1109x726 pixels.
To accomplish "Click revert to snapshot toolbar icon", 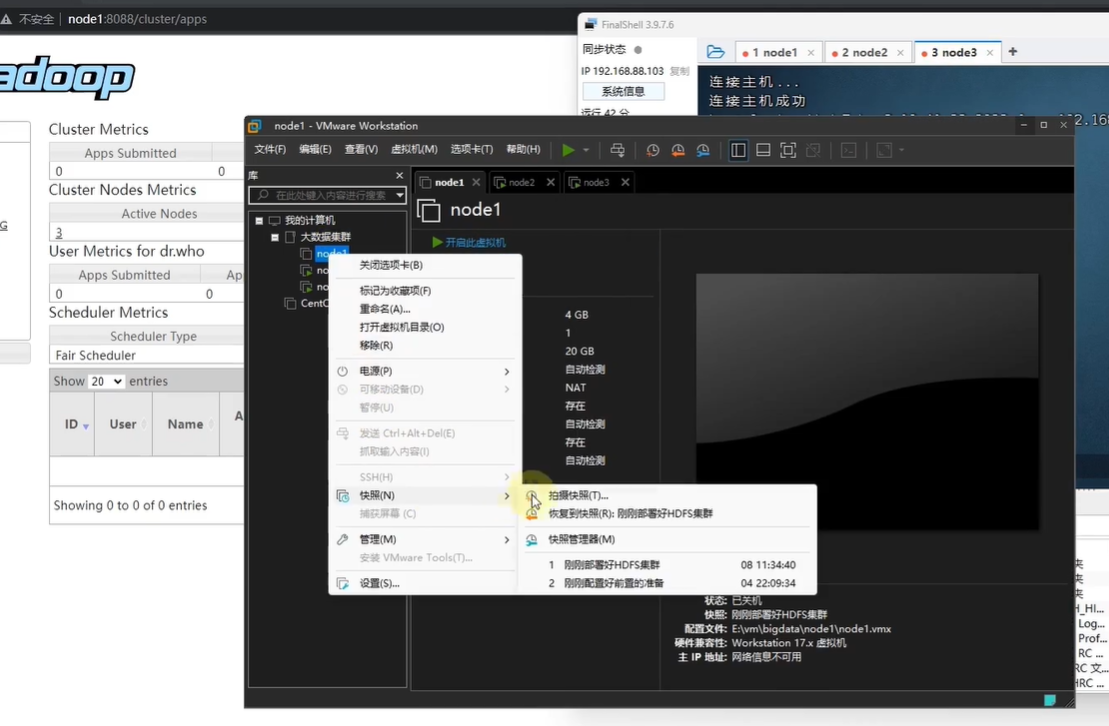I will point(678,150).
